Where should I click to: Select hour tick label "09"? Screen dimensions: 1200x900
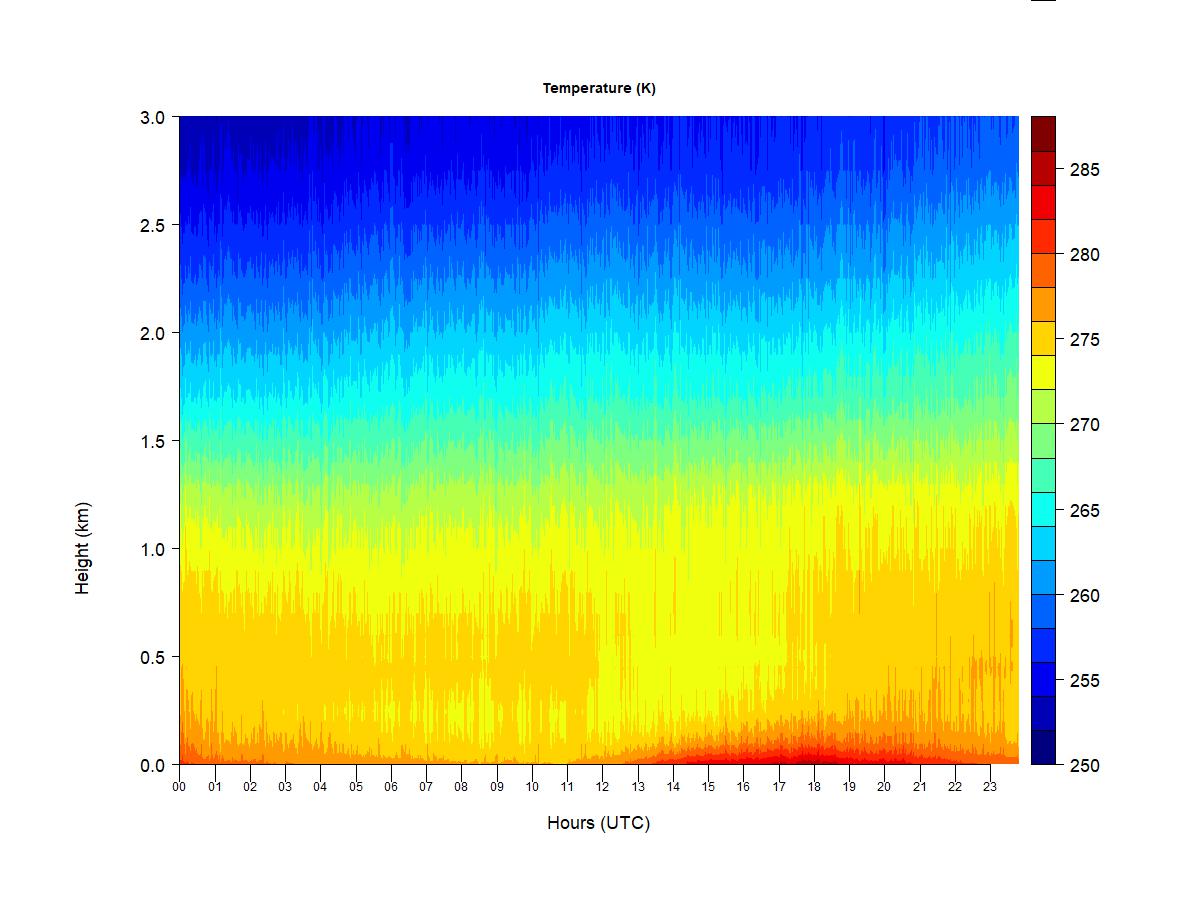click(x=497, y=786)
